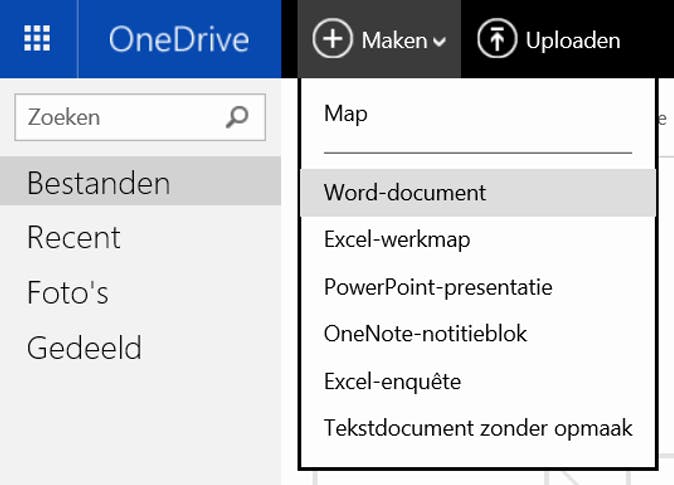Click the magnifying glass search icon
The width and height of the screenshot is (674, 485).
point(237,118)
